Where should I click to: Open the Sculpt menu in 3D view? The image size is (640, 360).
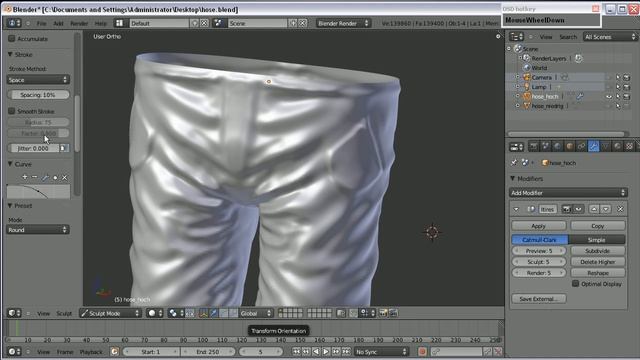pos(64,313)
